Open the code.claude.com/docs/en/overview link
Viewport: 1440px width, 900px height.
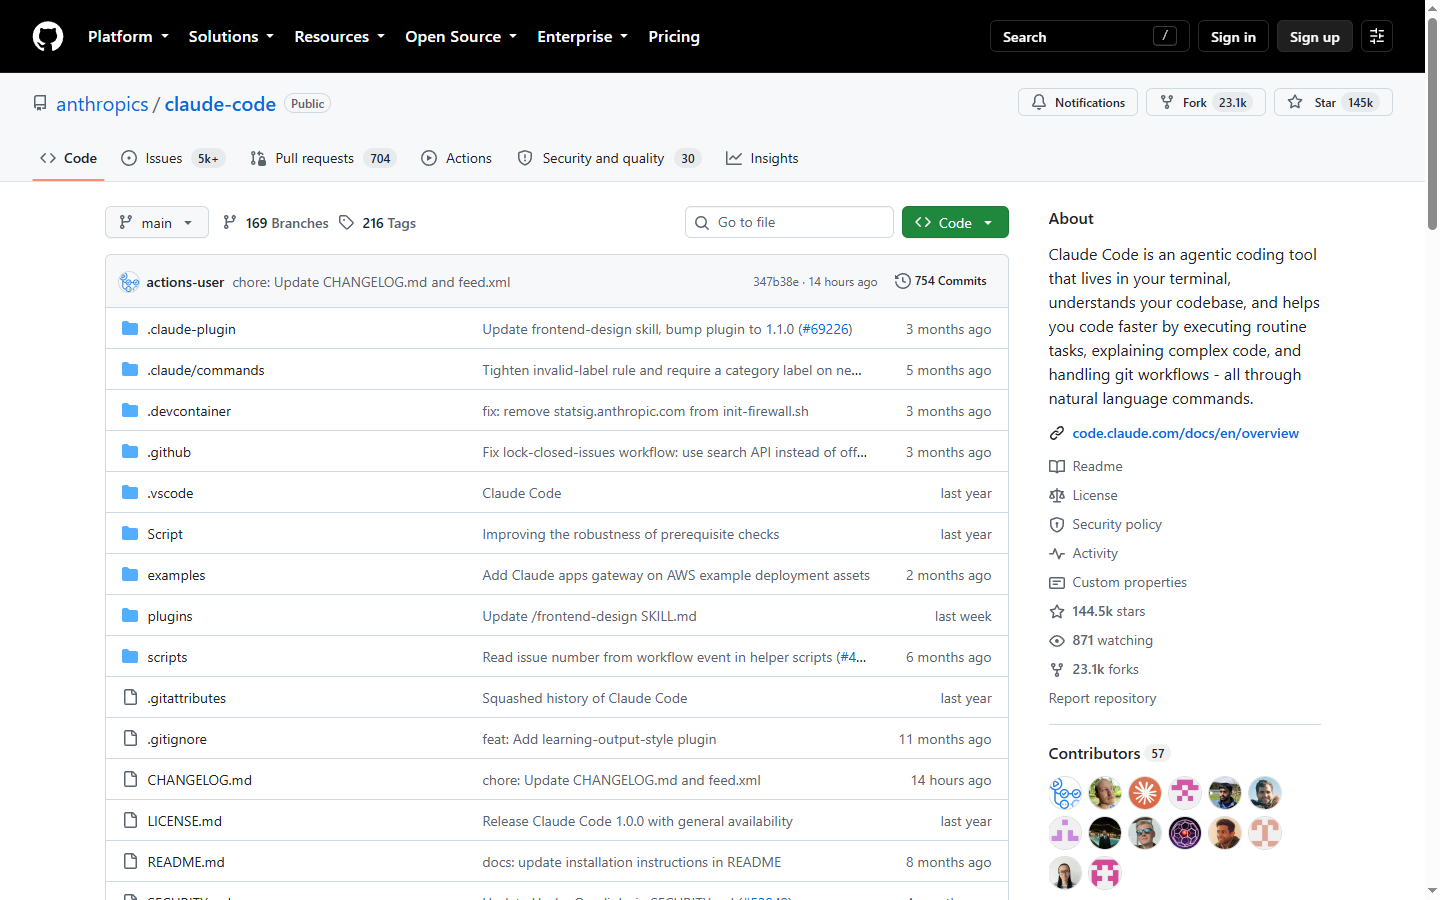[1185, 433]
